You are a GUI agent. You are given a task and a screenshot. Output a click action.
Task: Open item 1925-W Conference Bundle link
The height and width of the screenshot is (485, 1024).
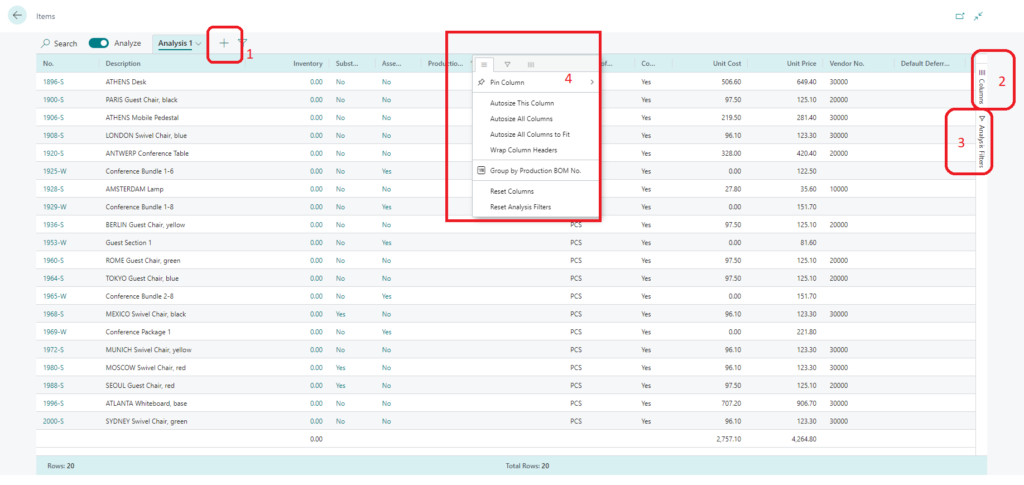(x=54, y=171)
